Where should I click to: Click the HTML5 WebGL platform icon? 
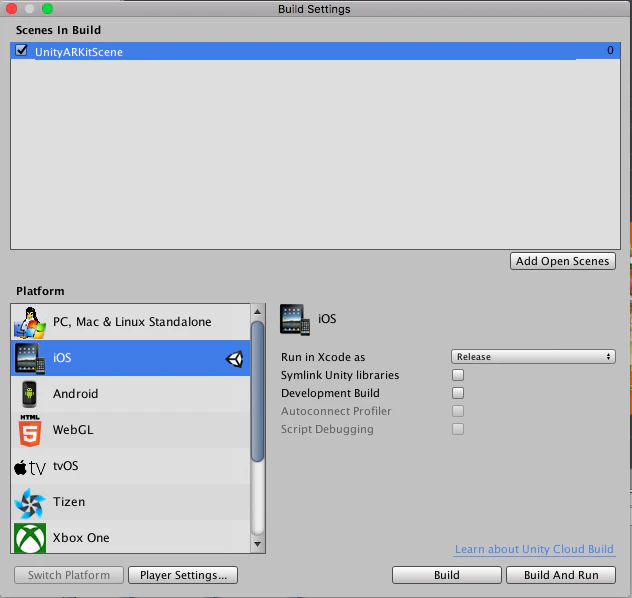30,430
